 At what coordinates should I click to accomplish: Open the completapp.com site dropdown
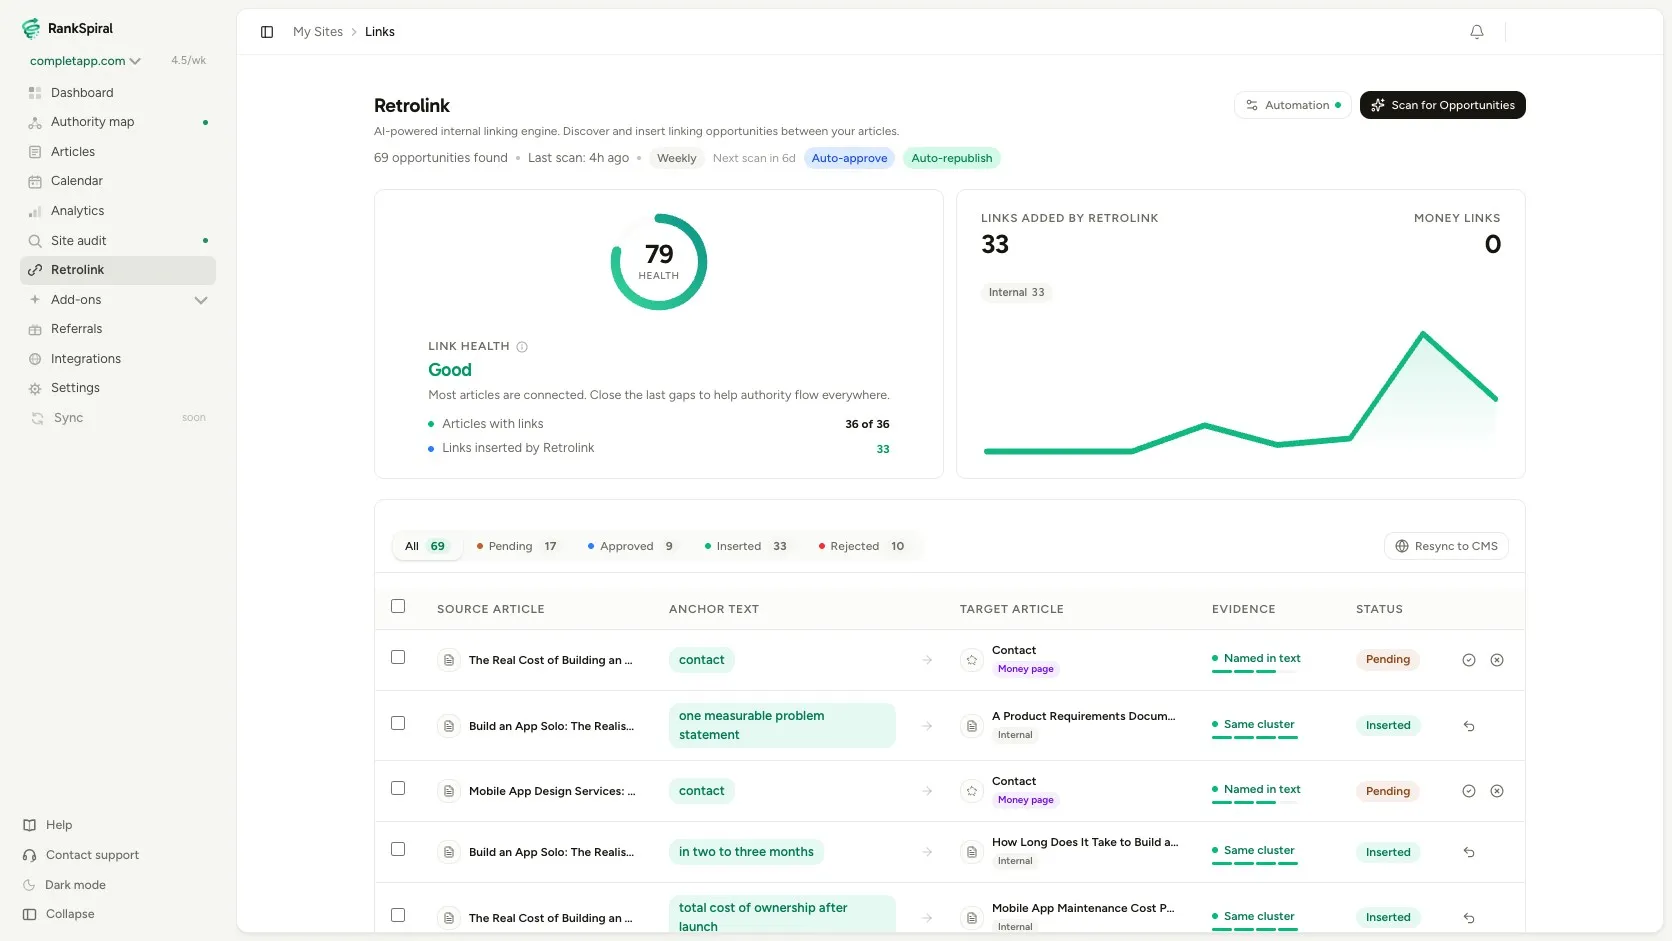click(x=85, y=61)
